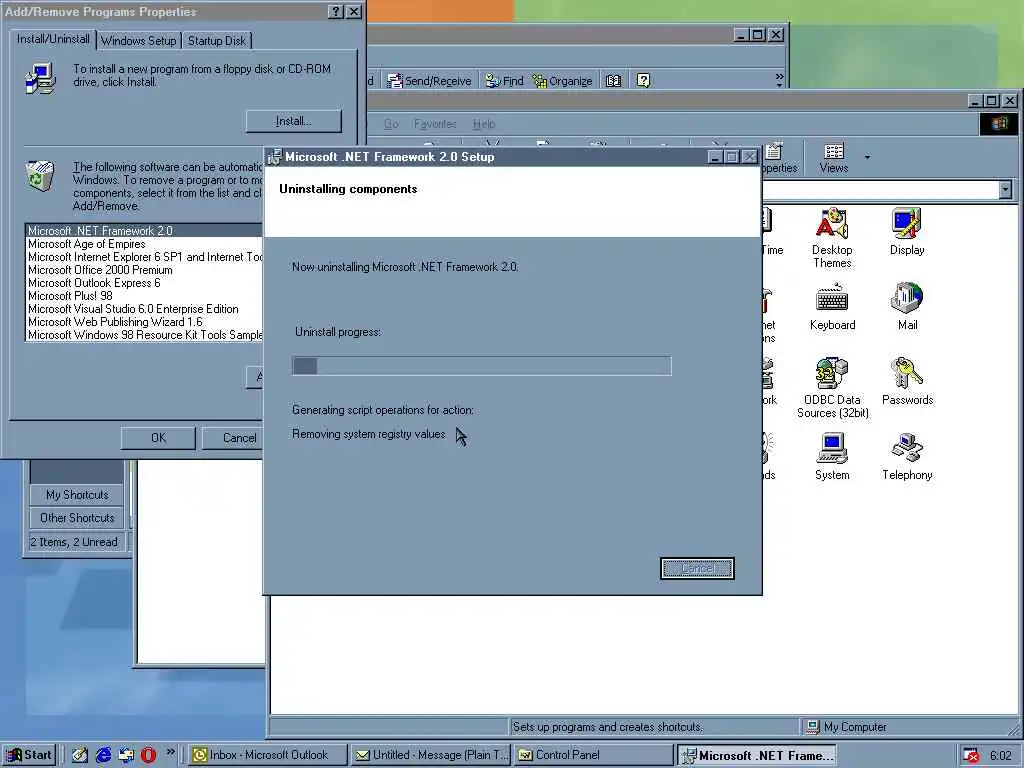
Task: Select Microsoft Web Publishing Wizard 1.6
Action: click(144, 322)
